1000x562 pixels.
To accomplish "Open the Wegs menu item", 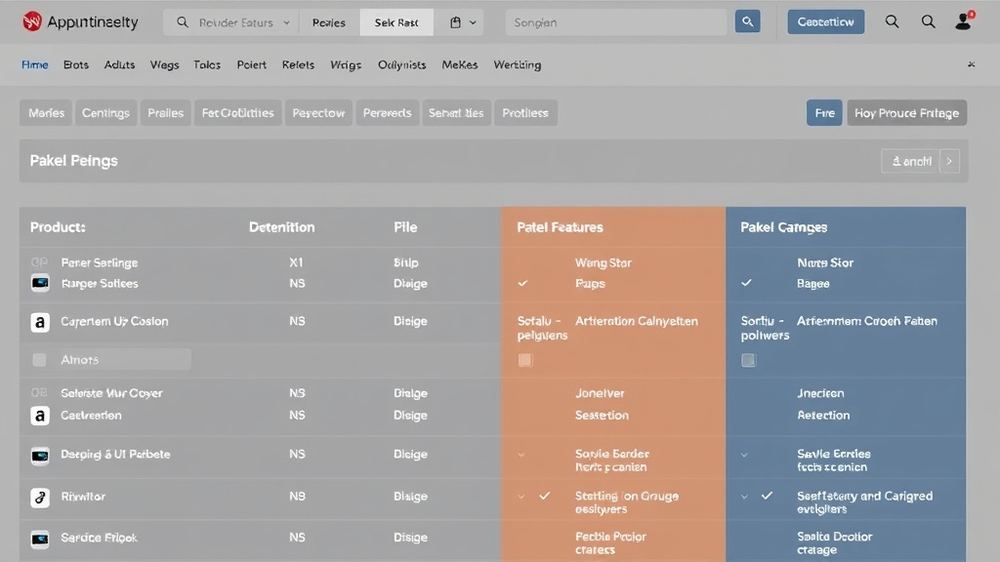I will (x=164, y=65).
